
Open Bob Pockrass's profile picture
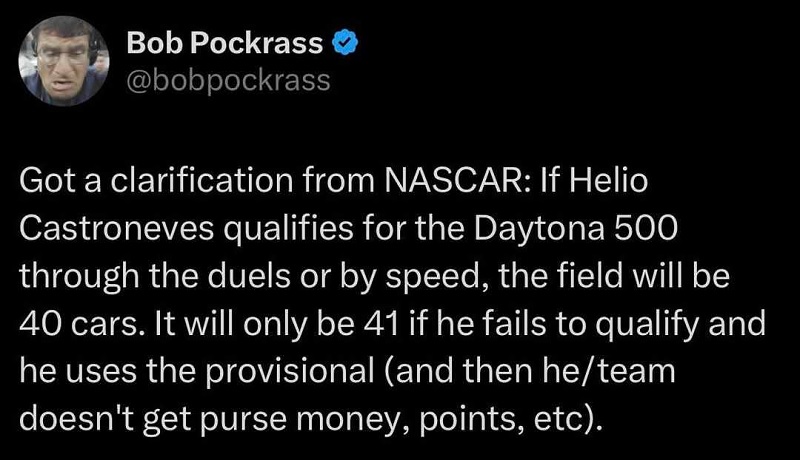tap(64, 61)
